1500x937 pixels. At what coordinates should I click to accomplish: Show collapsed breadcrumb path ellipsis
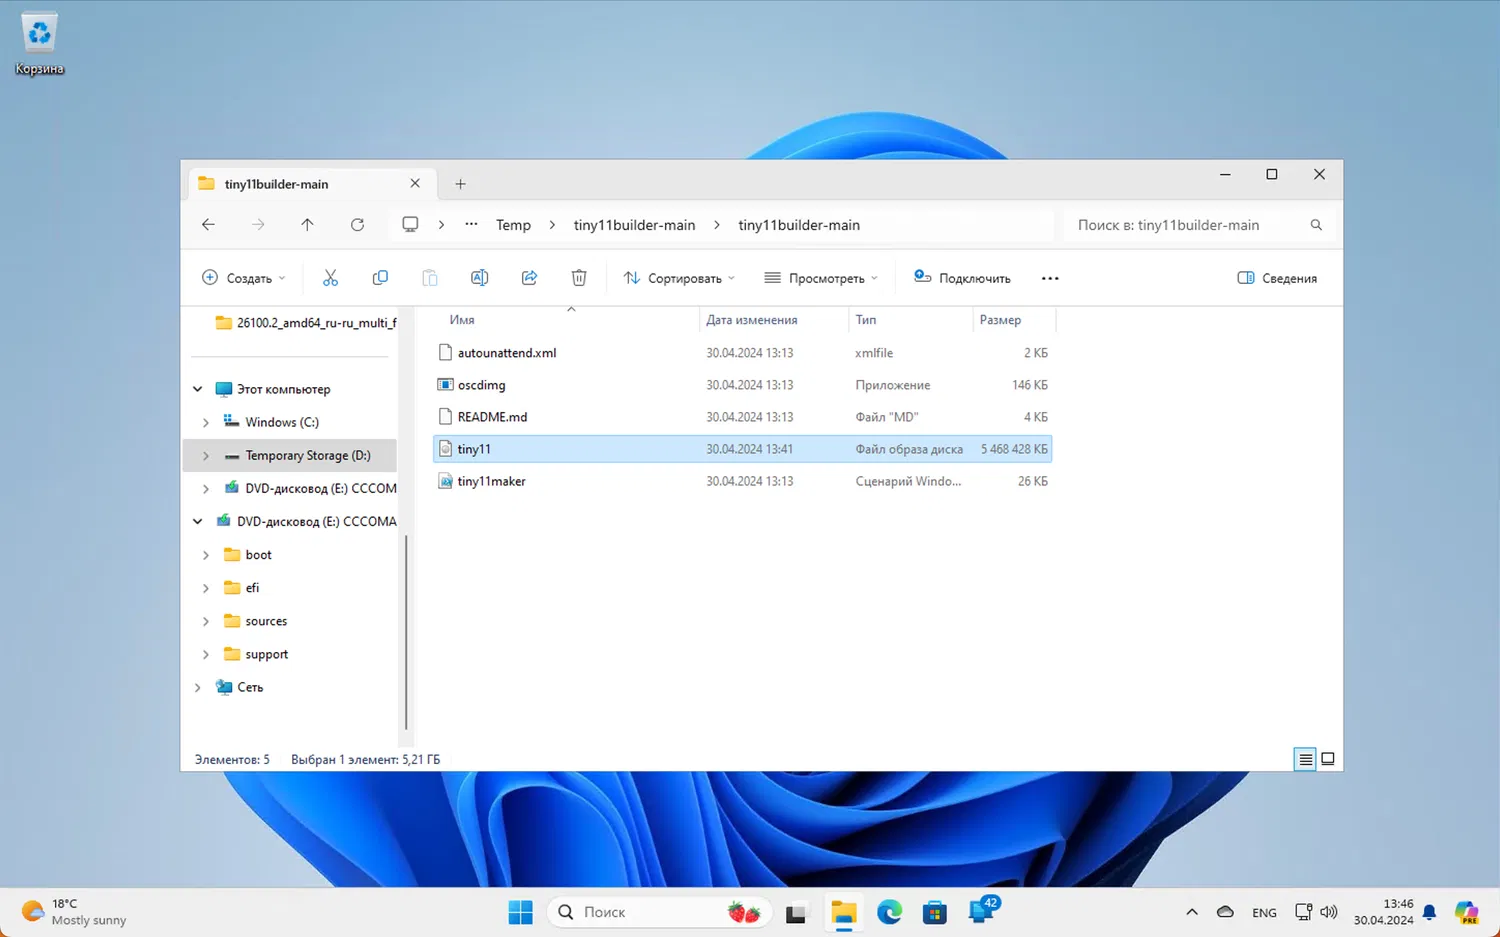(471, 225)
